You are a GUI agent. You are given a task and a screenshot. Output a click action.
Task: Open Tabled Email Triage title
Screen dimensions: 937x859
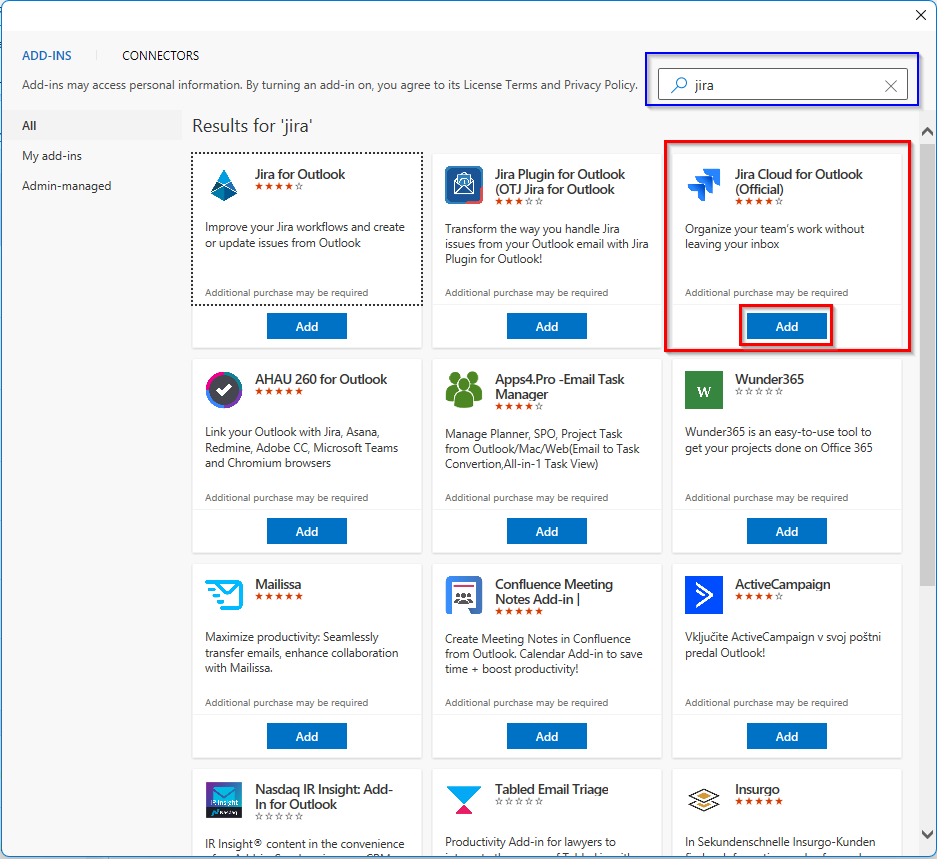(552, 790)
